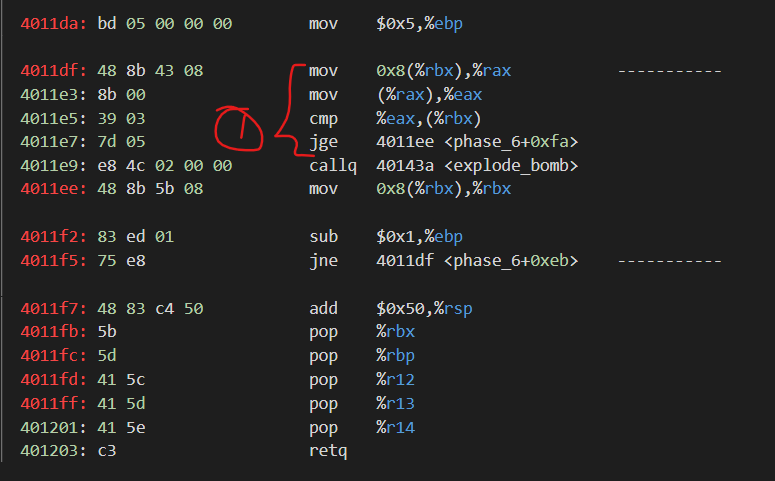Click the retq mnemonic
775x481 pixels.
[328, 450]
